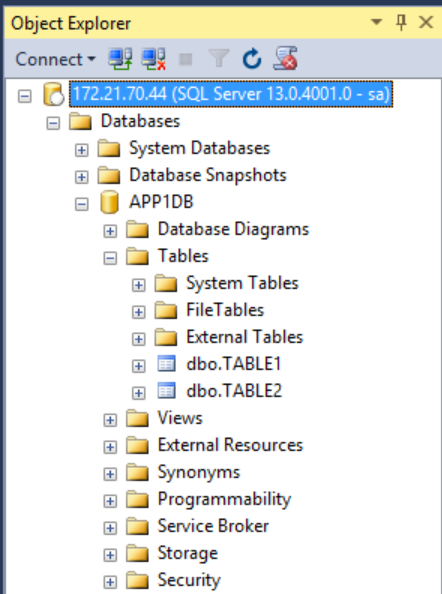Select Database Diagrams in the tree
The width and height of the screenshot is (442, 594).
(233, 230)
